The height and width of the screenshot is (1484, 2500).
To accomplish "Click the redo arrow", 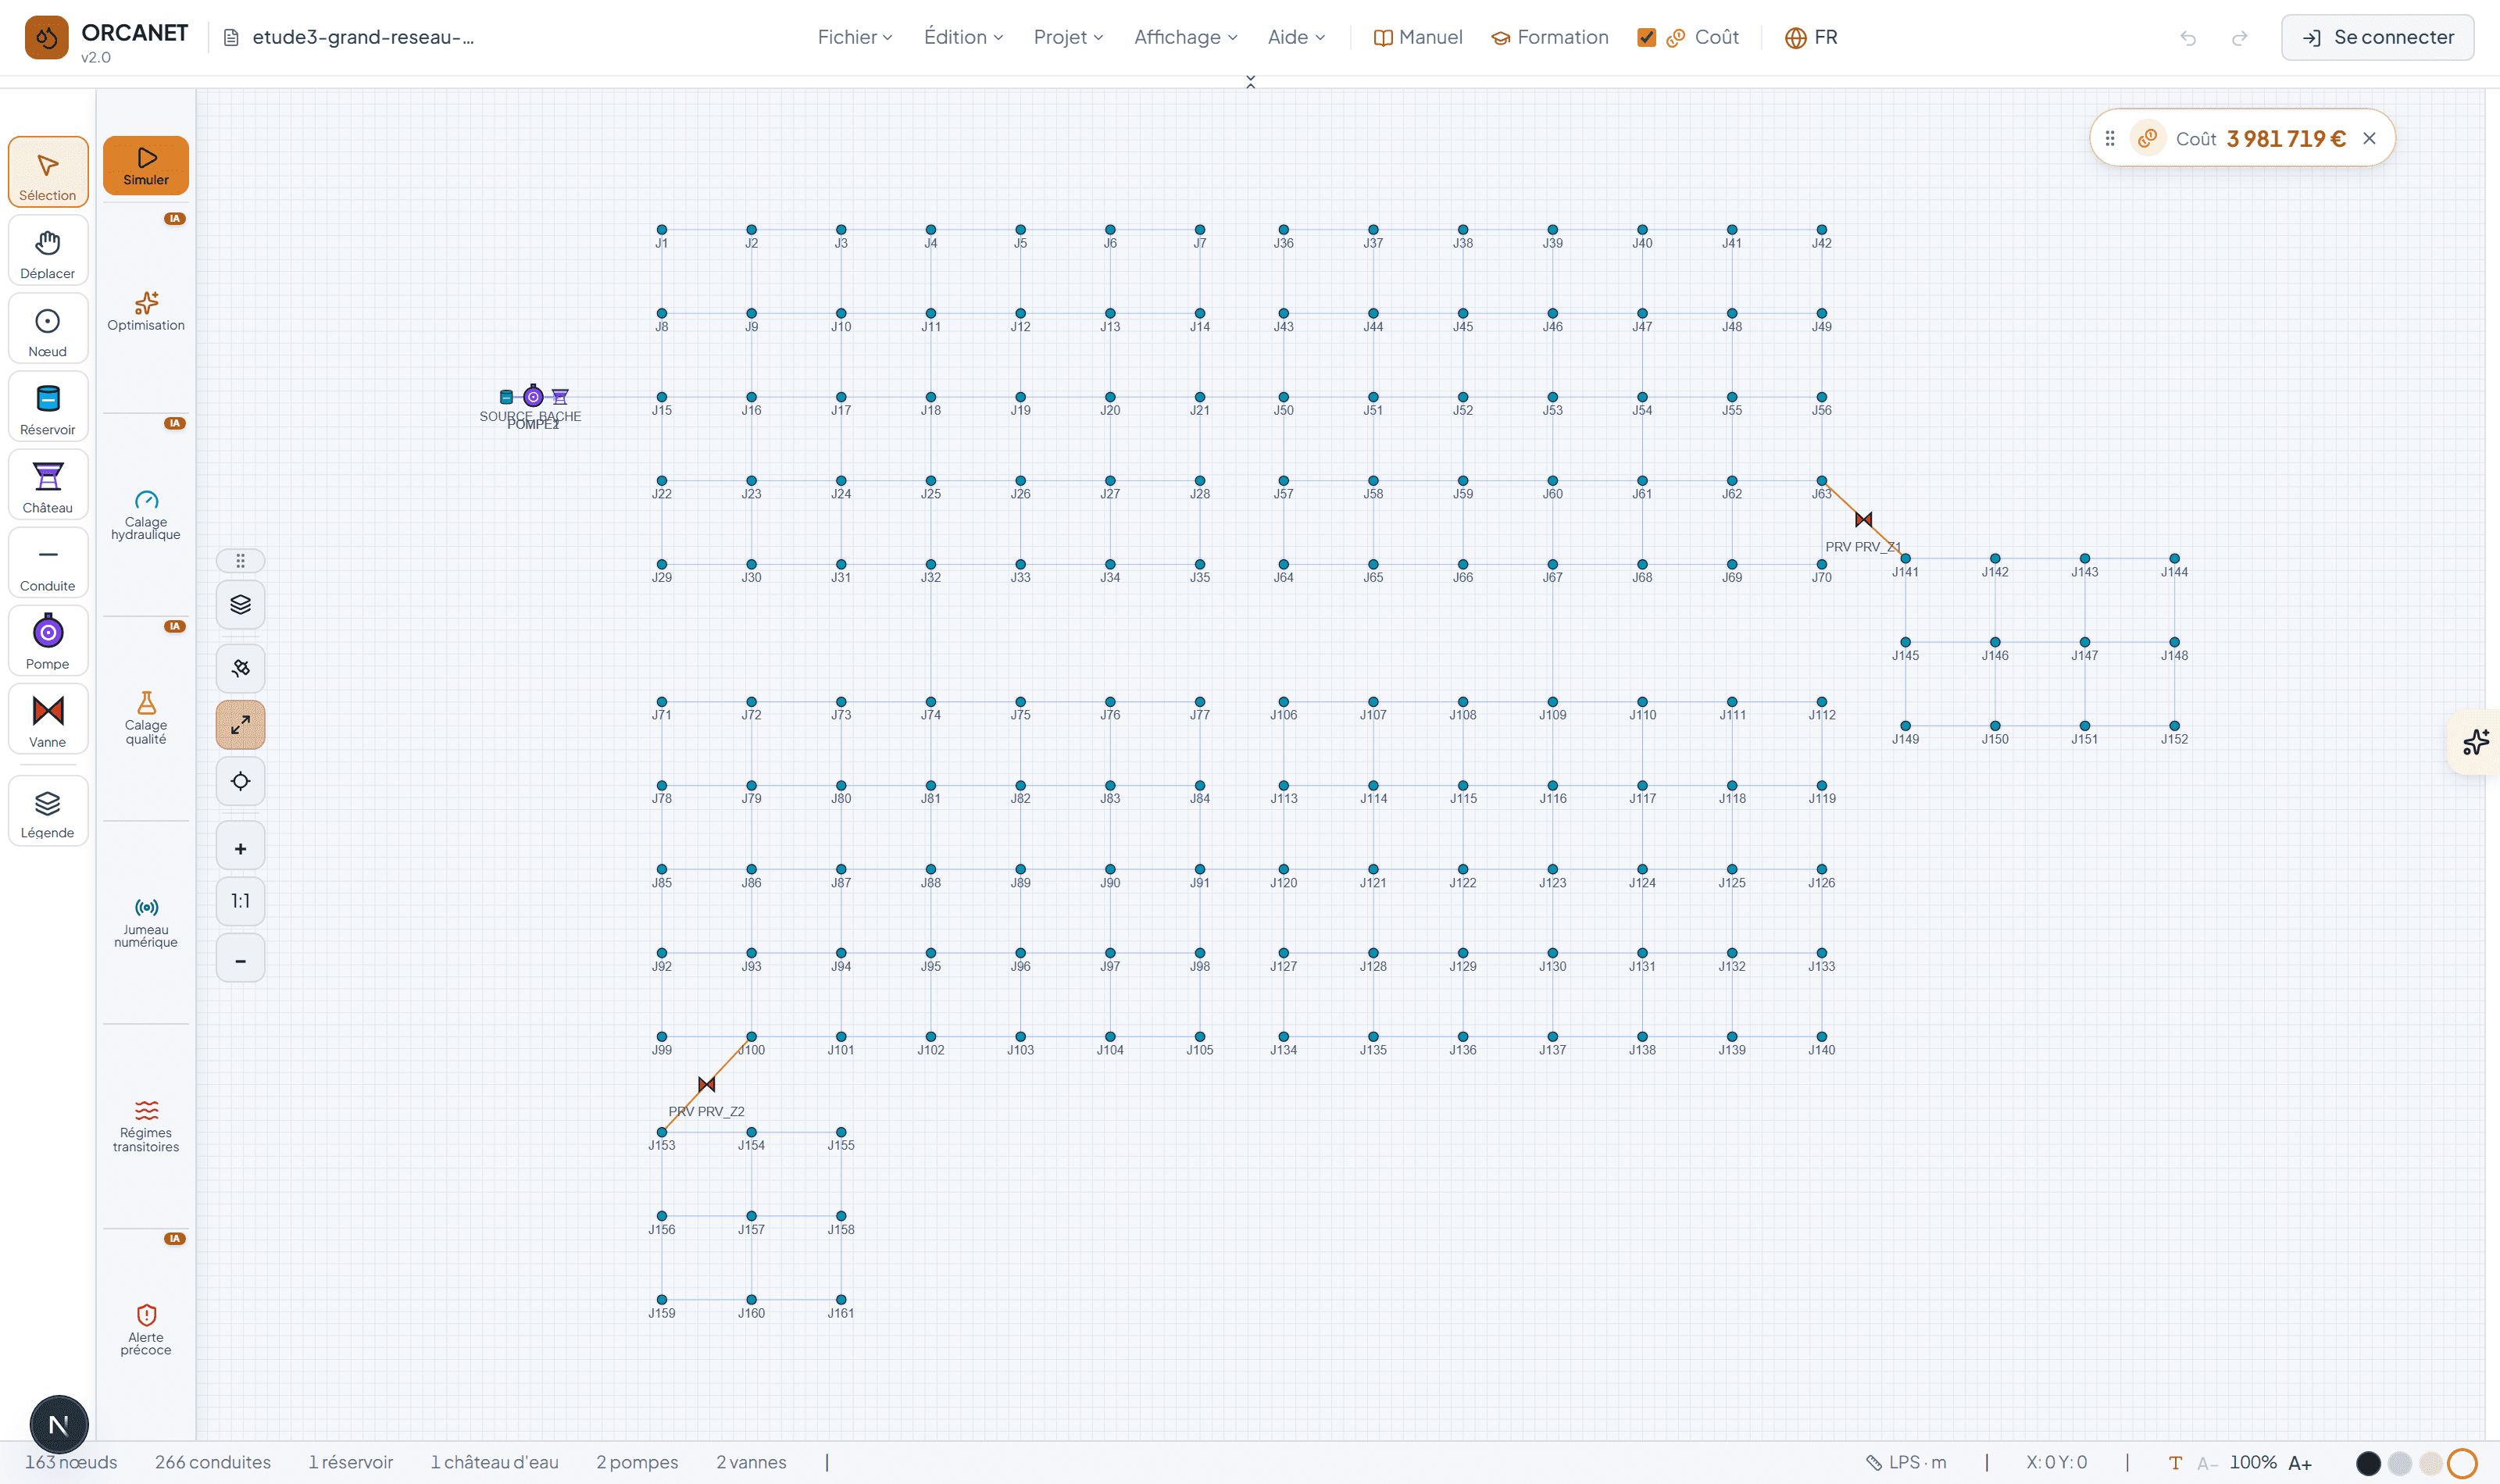I will tap(2240, 38).
